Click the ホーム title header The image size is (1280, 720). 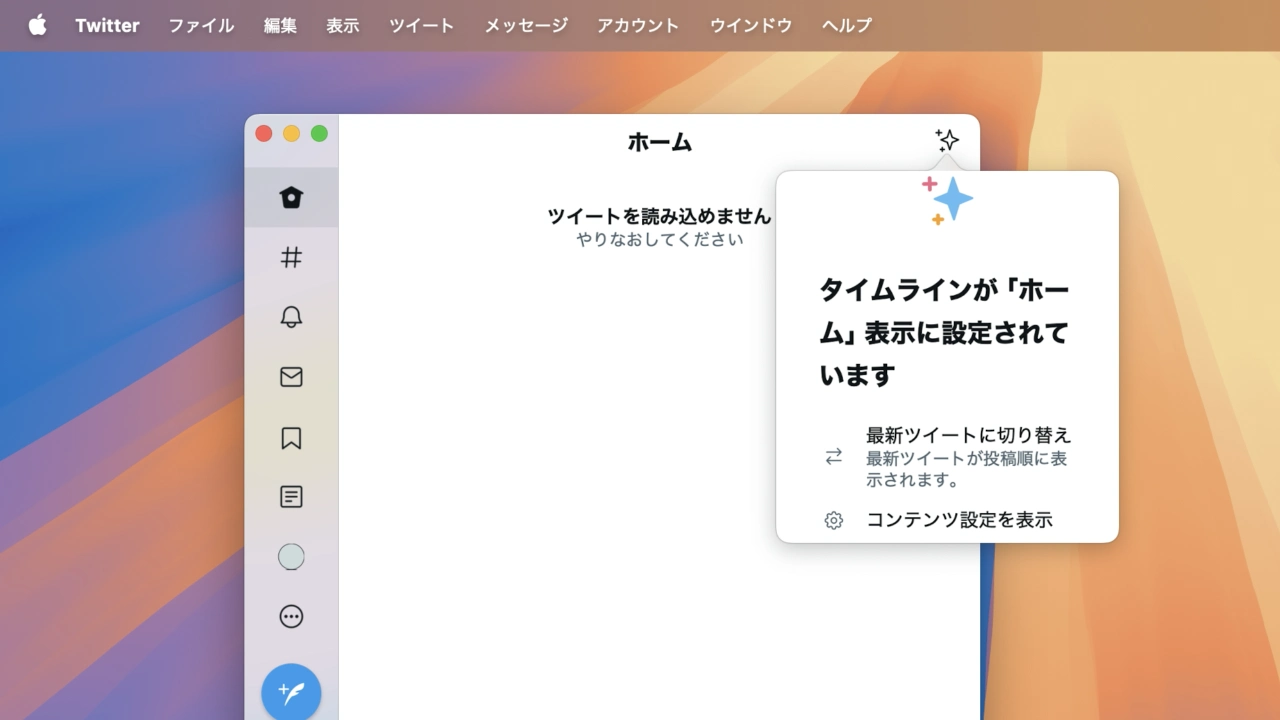pos(660,142)
